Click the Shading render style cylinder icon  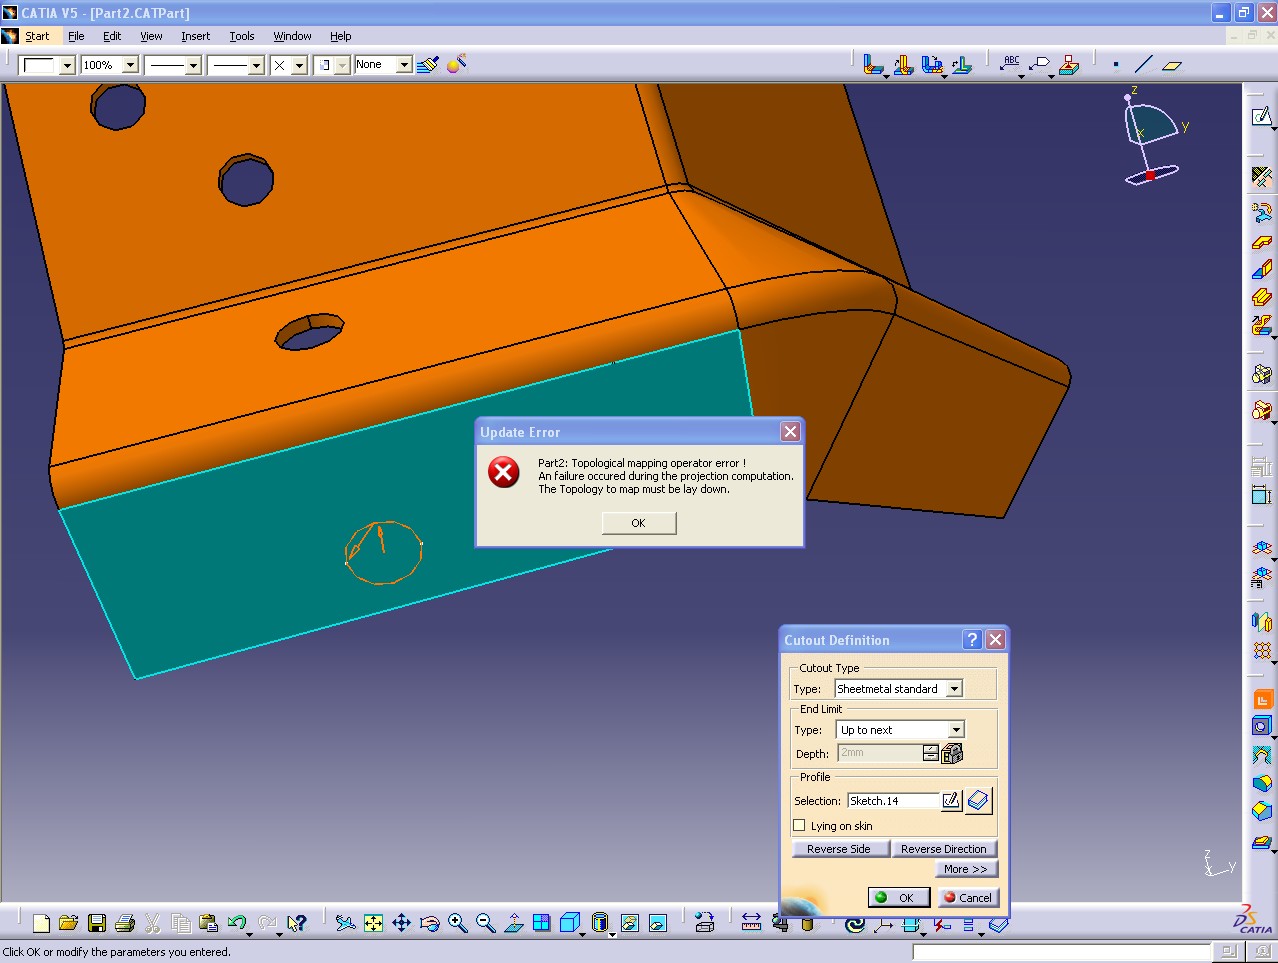[x=600, y=923]
